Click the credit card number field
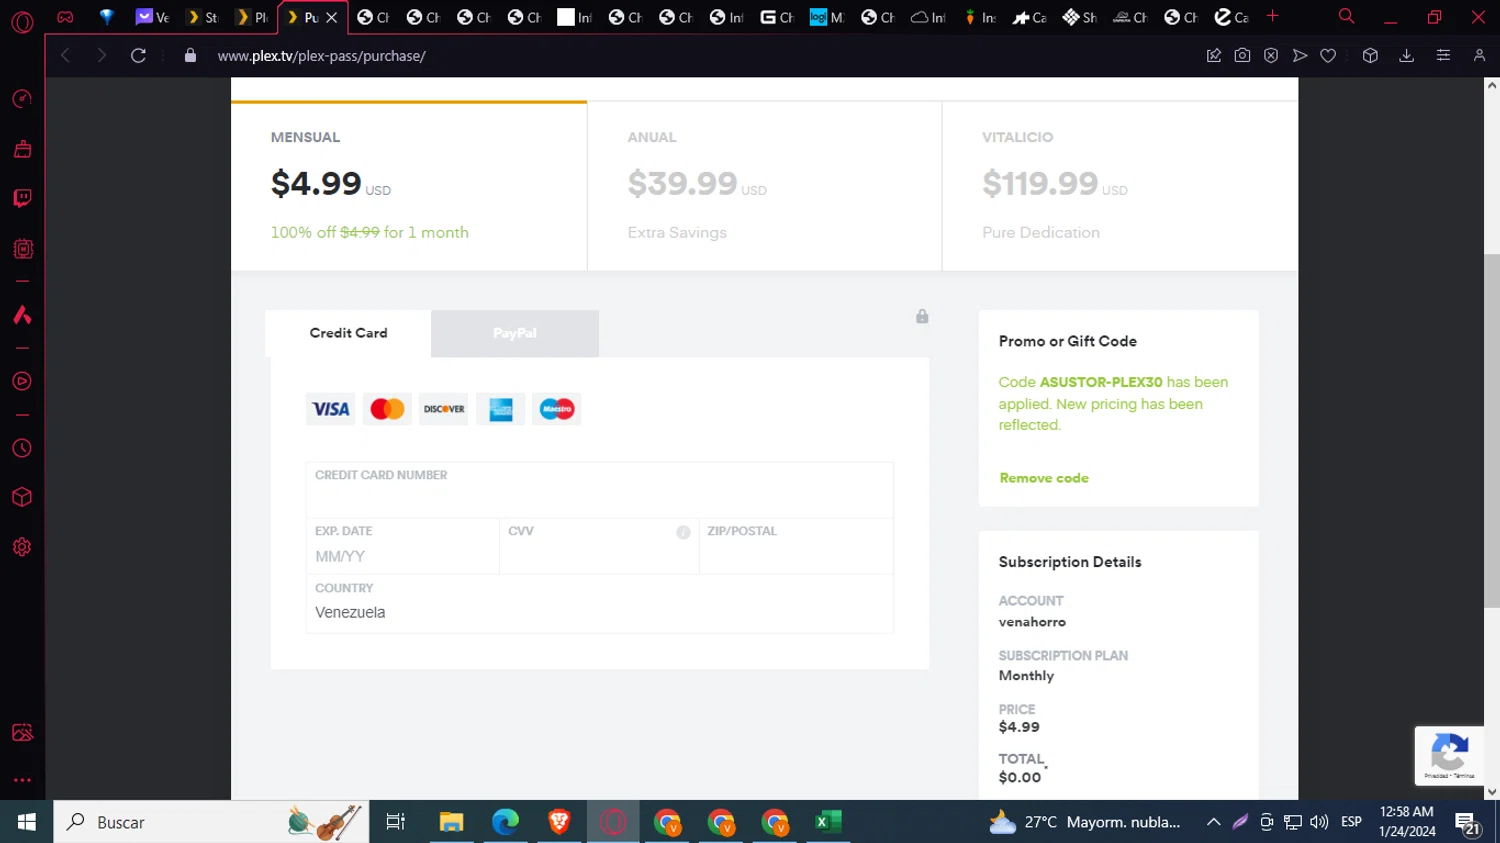 (x=599, y=490)
